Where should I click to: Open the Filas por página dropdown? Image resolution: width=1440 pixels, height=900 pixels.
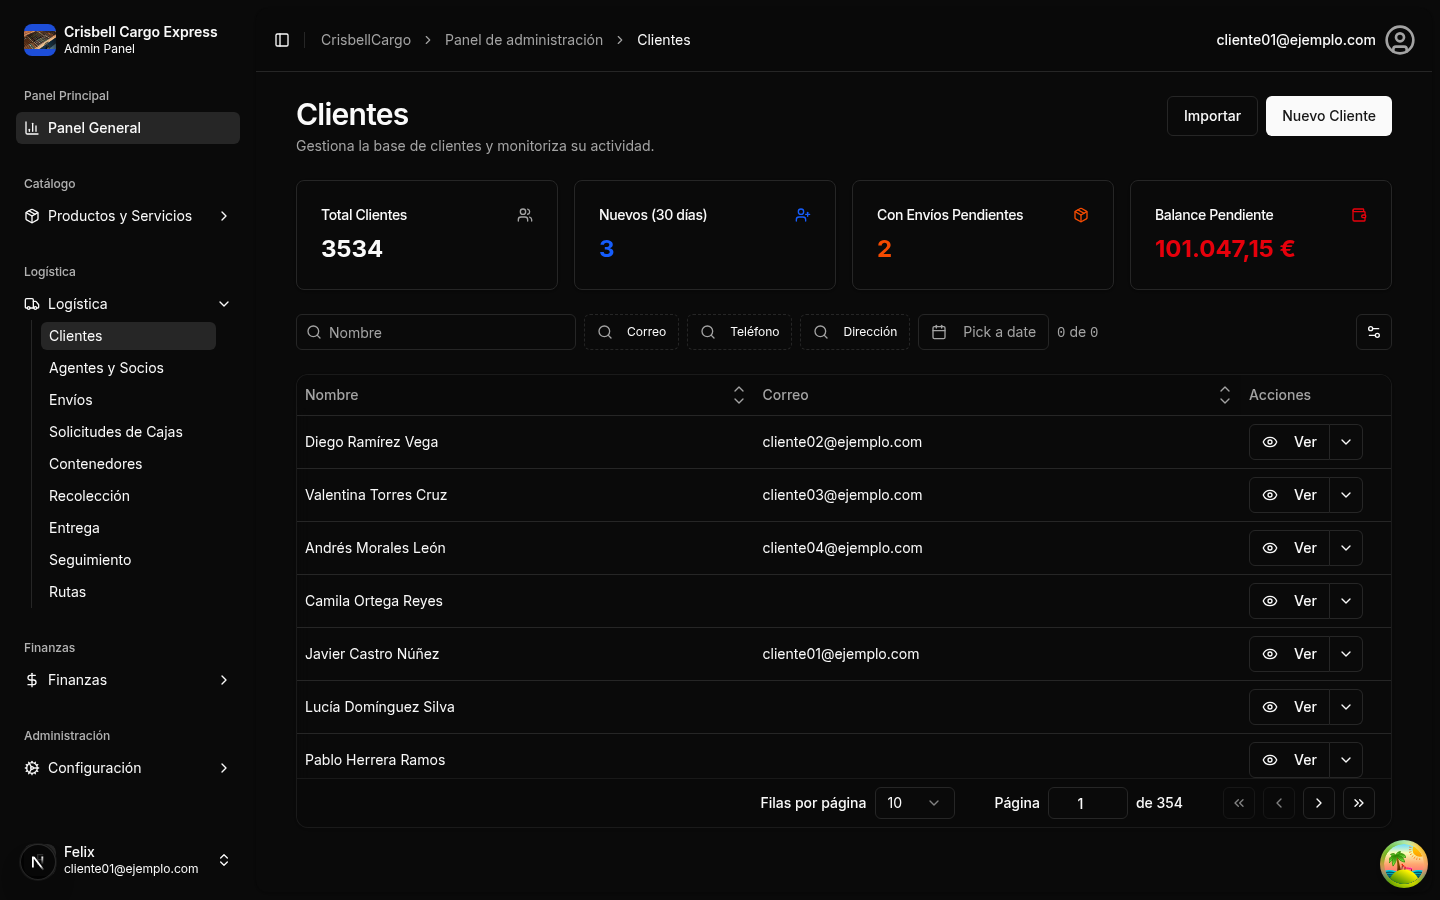click(914, 802)
